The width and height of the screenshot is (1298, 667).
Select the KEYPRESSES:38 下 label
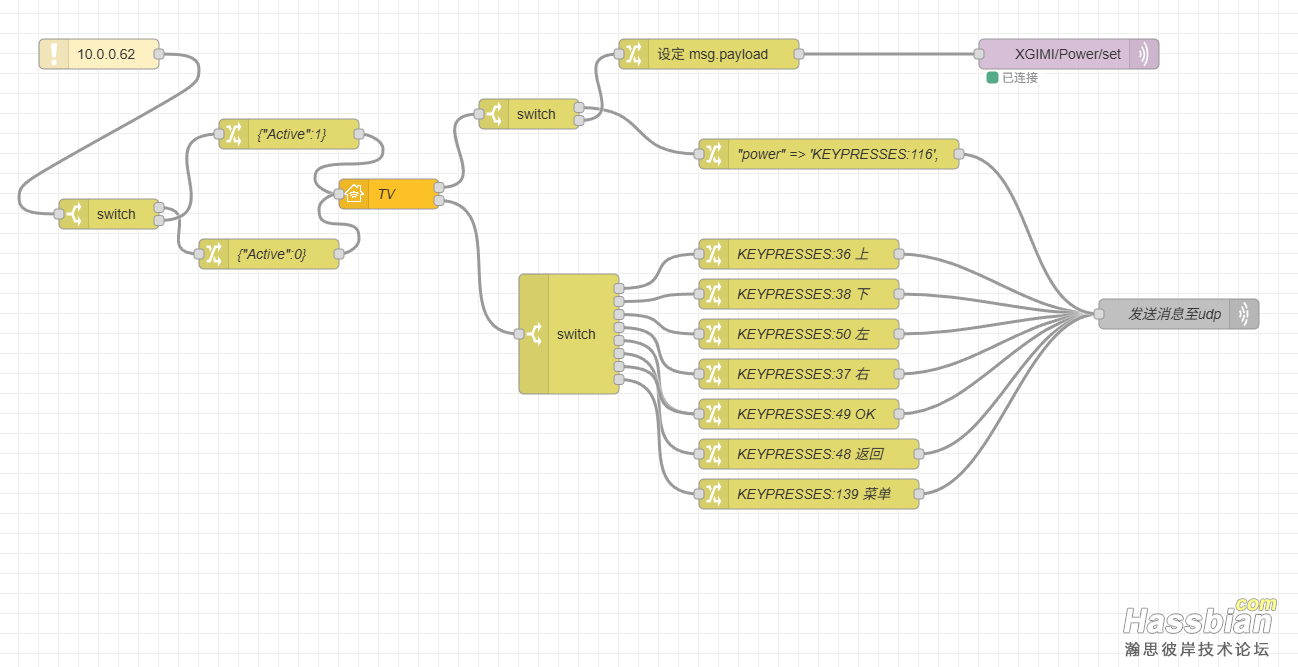(x=803, y=294)
